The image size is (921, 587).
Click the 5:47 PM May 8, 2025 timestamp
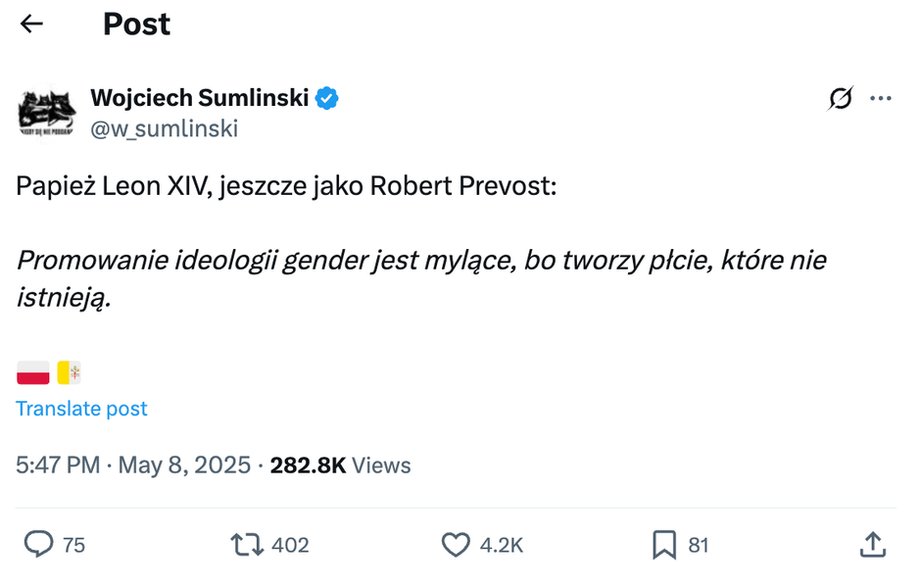click(x=133, y=465)
